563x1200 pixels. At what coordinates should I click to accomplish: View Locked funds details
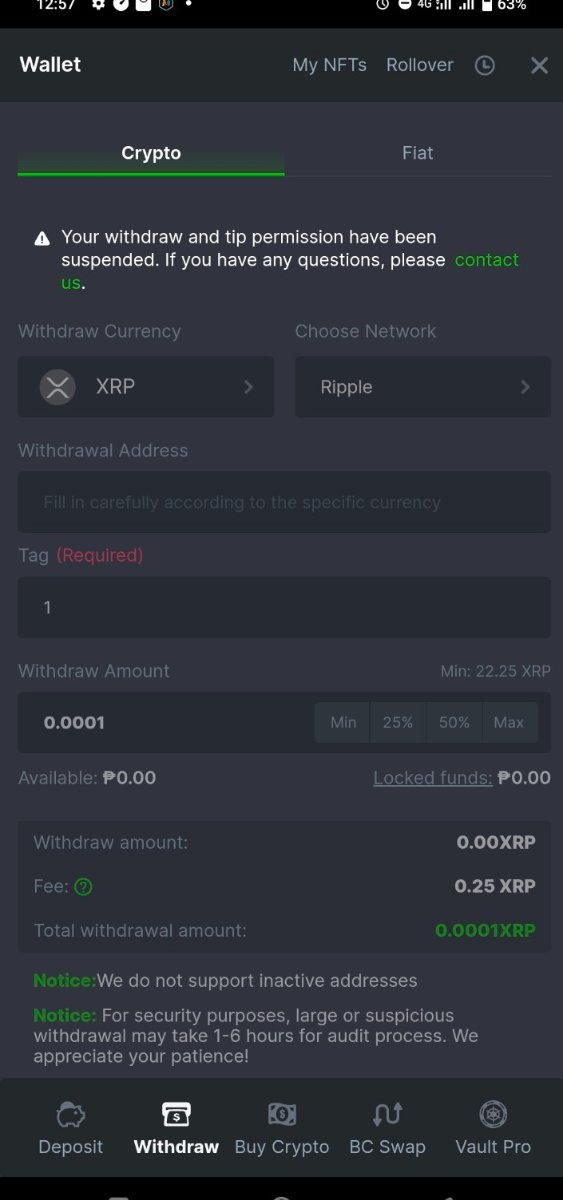[x=433, y=778]
